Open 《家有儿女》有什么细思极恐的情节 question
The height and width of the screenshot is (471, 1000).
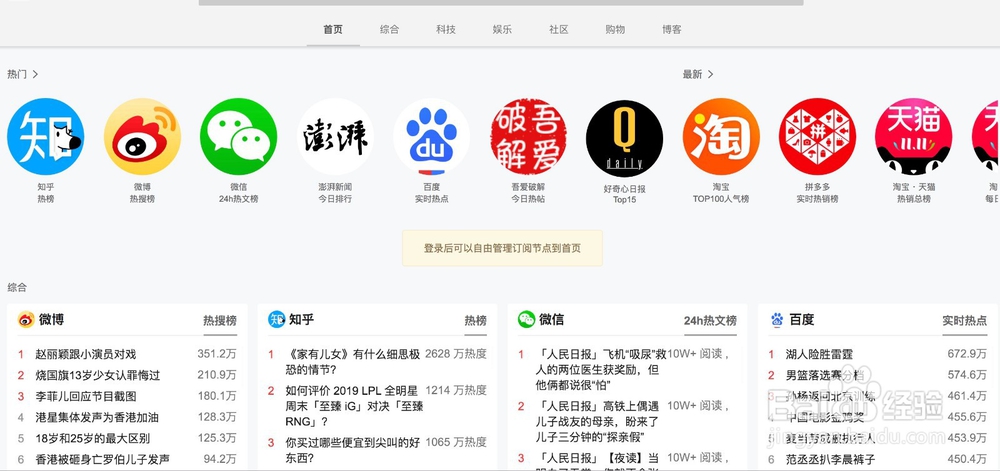[x=353, y=361]
